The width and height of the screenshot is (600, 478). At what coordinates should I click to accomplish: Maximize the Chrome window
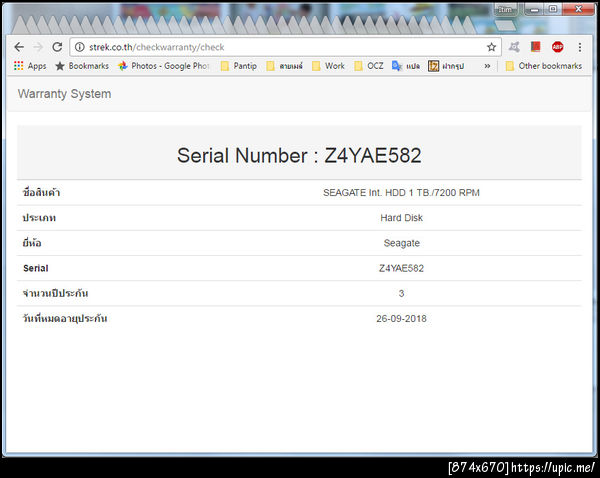tap(553, 10)
